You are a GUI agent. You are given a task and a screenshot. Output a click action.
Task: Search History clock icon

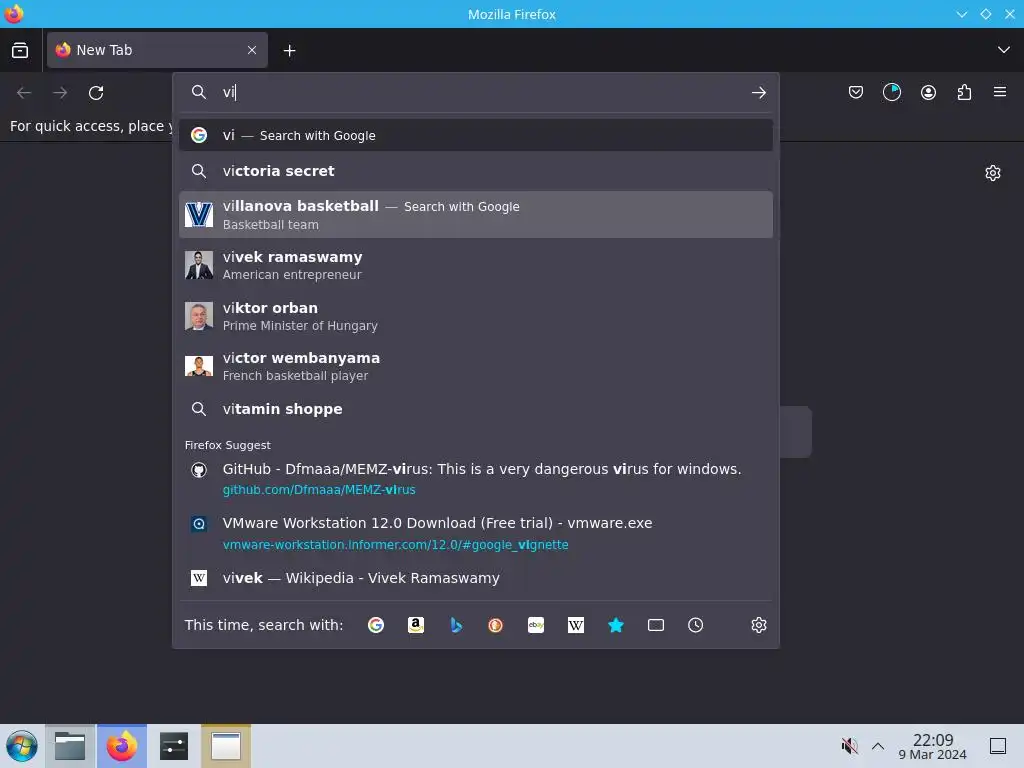(696, 625)
